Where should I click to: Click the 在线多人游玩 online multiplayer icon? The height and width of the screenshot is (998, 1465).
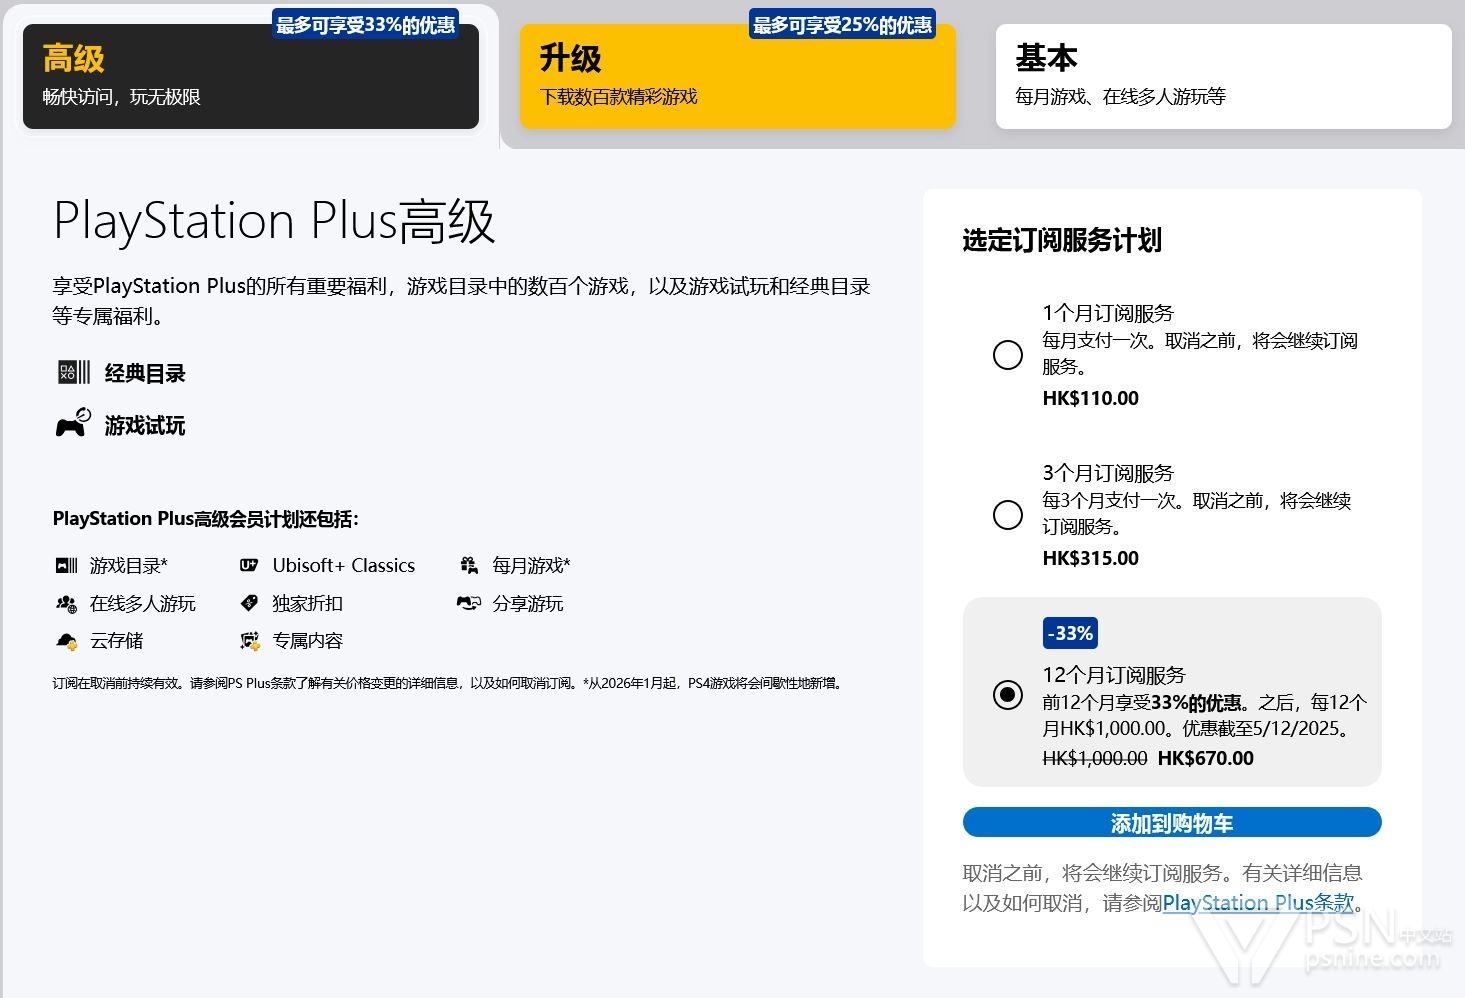point(66,604)
